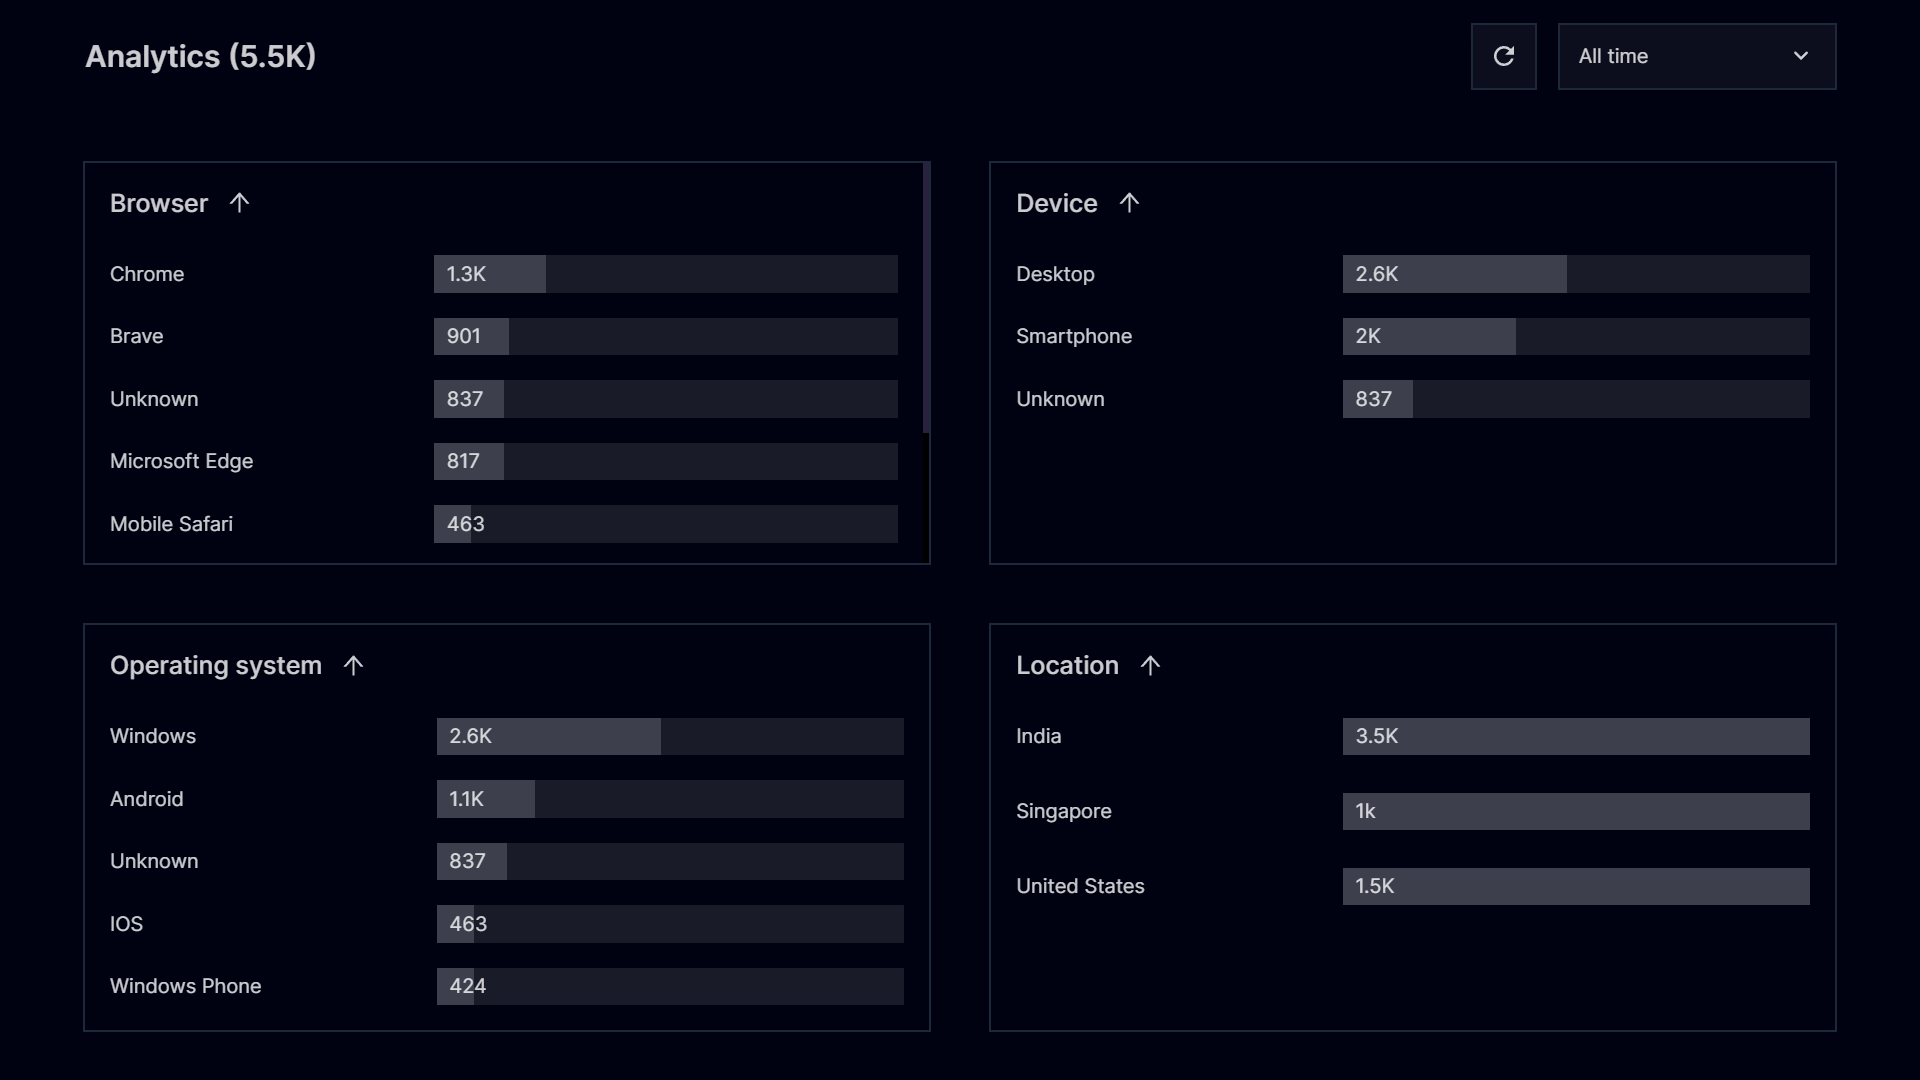Click the Microsoft Edge 817 bar
1920x1080 pixels.
(665, 461)
